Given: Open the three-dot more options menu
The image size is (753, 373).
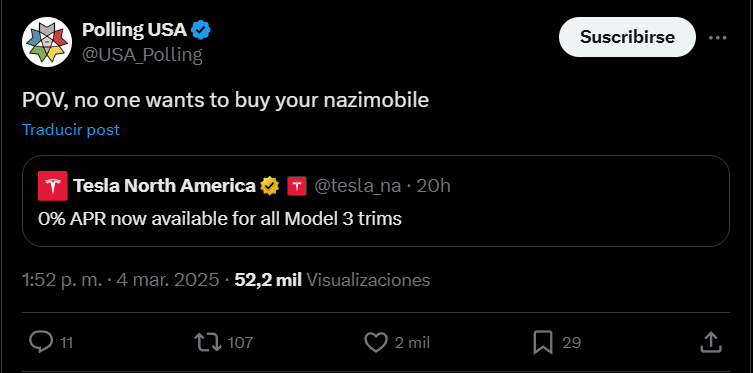Looking at the screenshot, I should (x=717, y=37).
